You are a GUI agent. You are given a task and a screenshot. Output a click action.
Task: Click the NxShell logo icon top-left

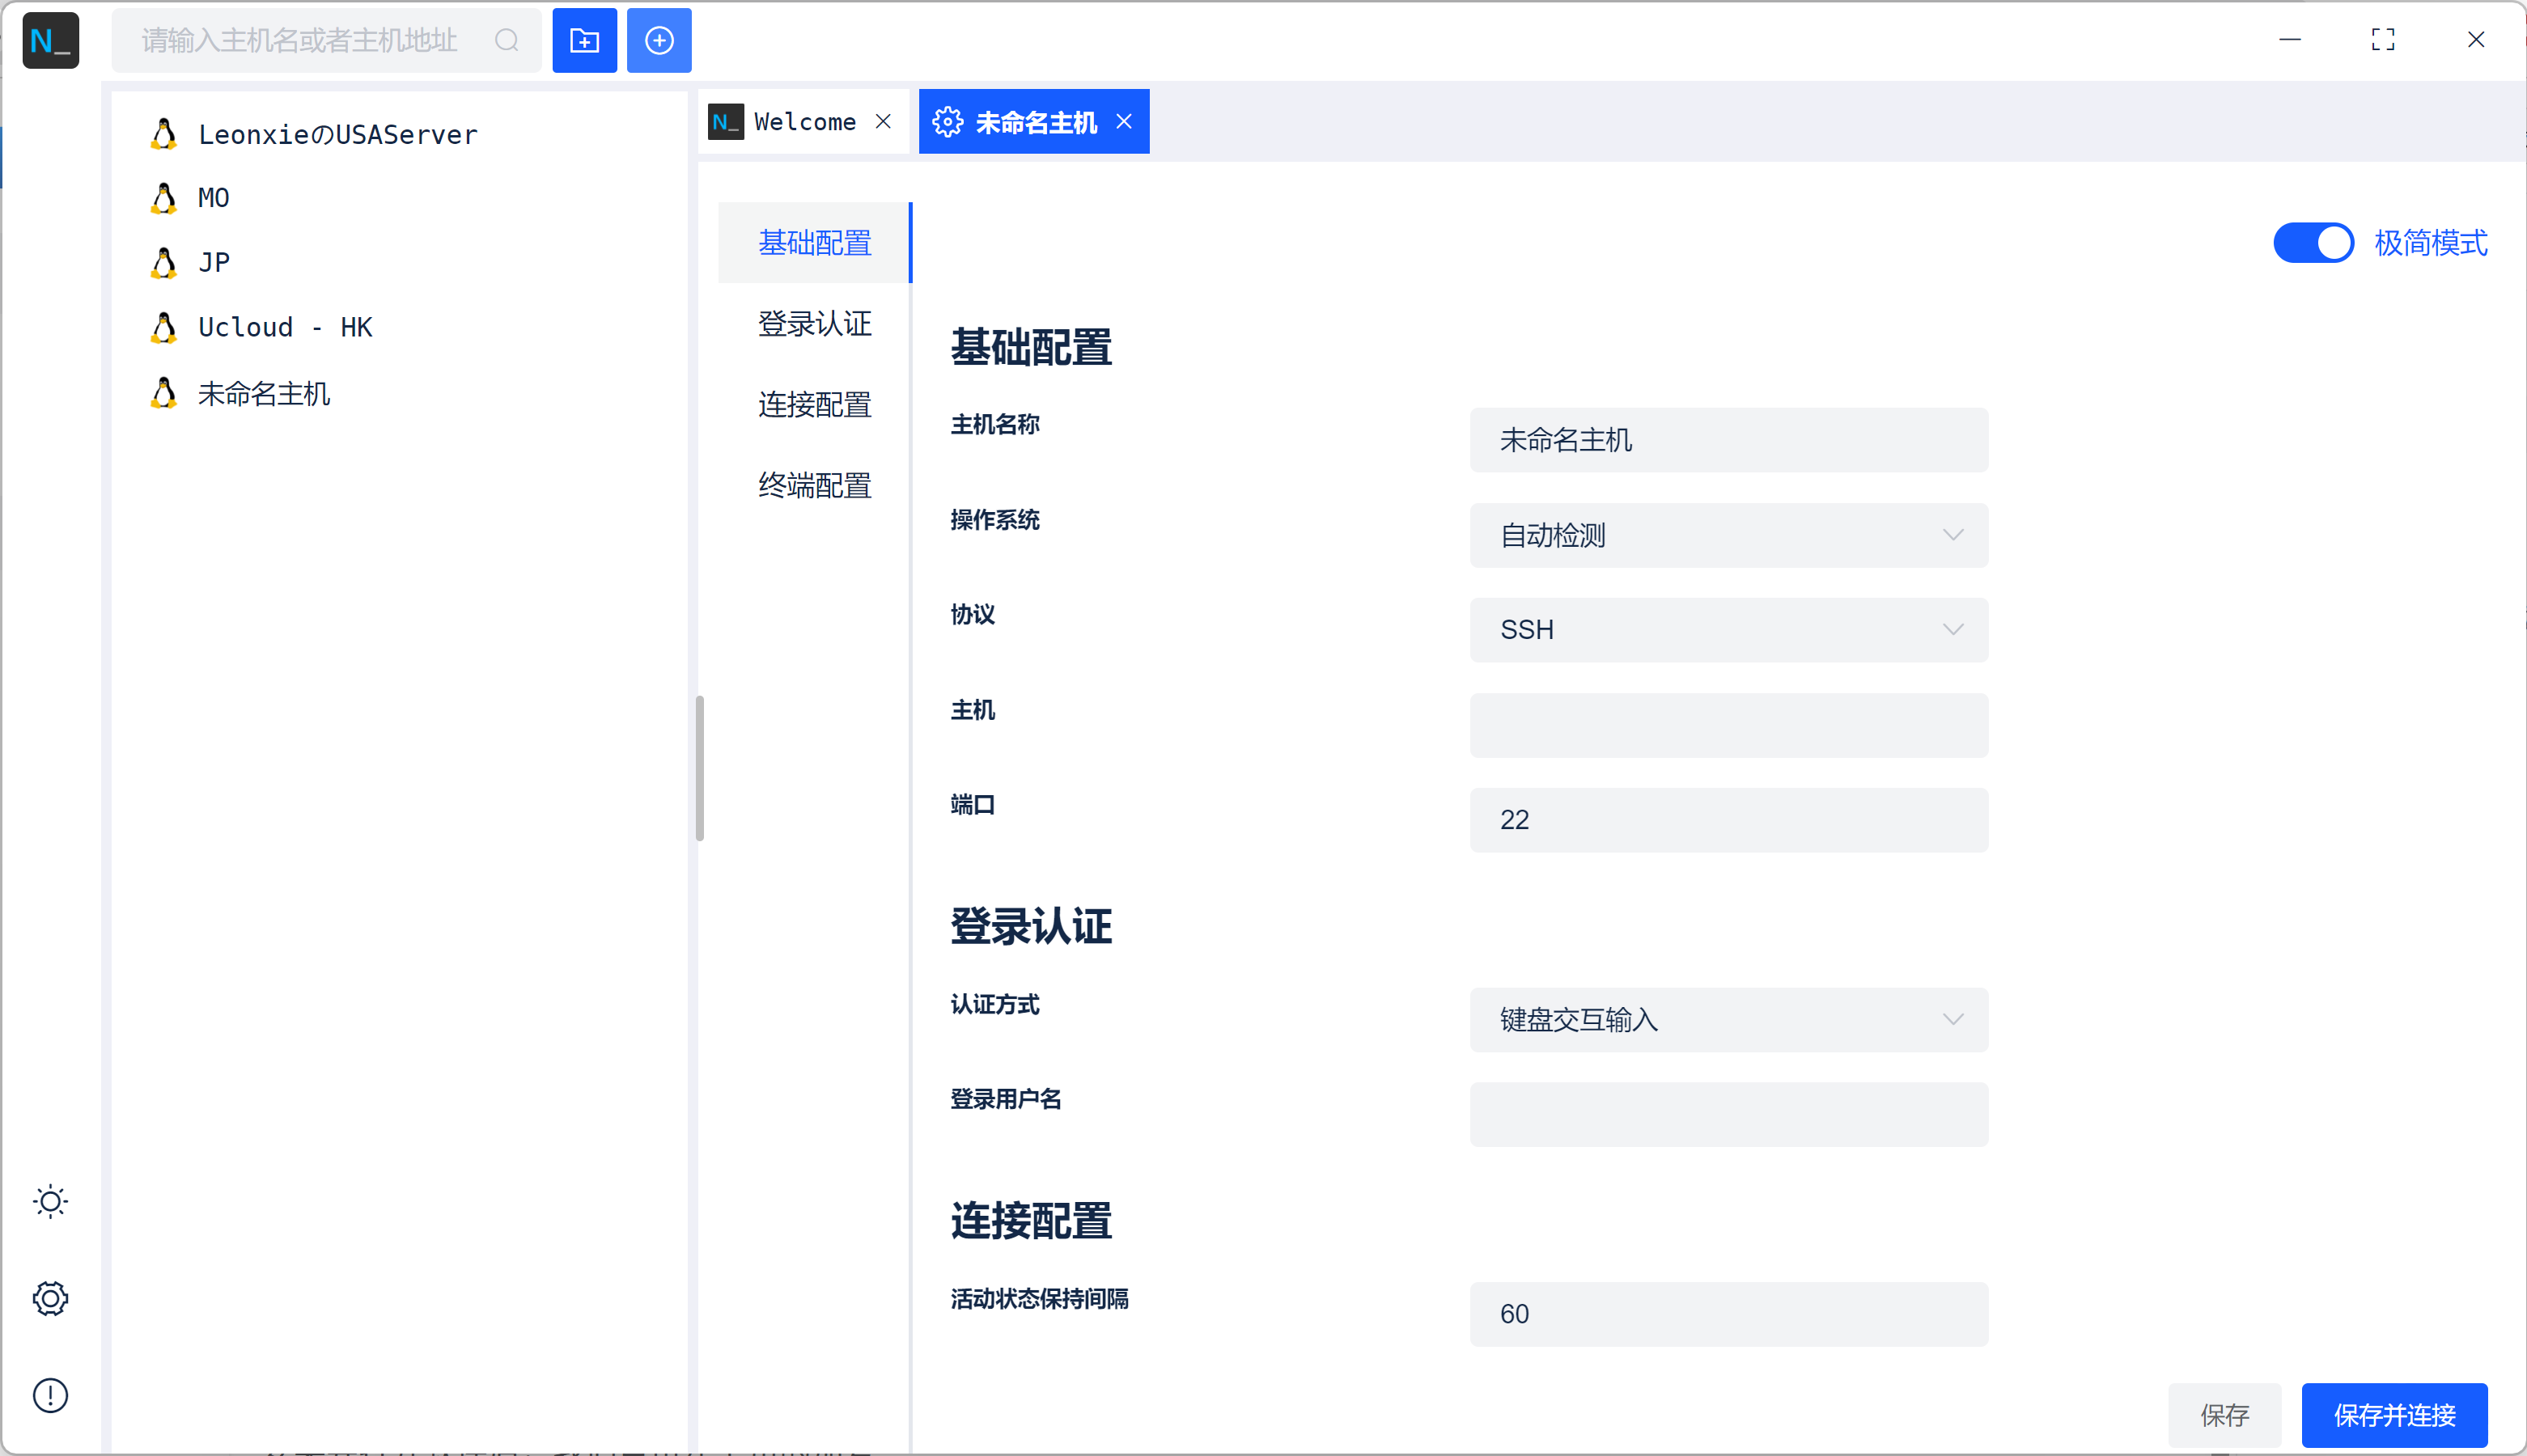pos(50,40)
